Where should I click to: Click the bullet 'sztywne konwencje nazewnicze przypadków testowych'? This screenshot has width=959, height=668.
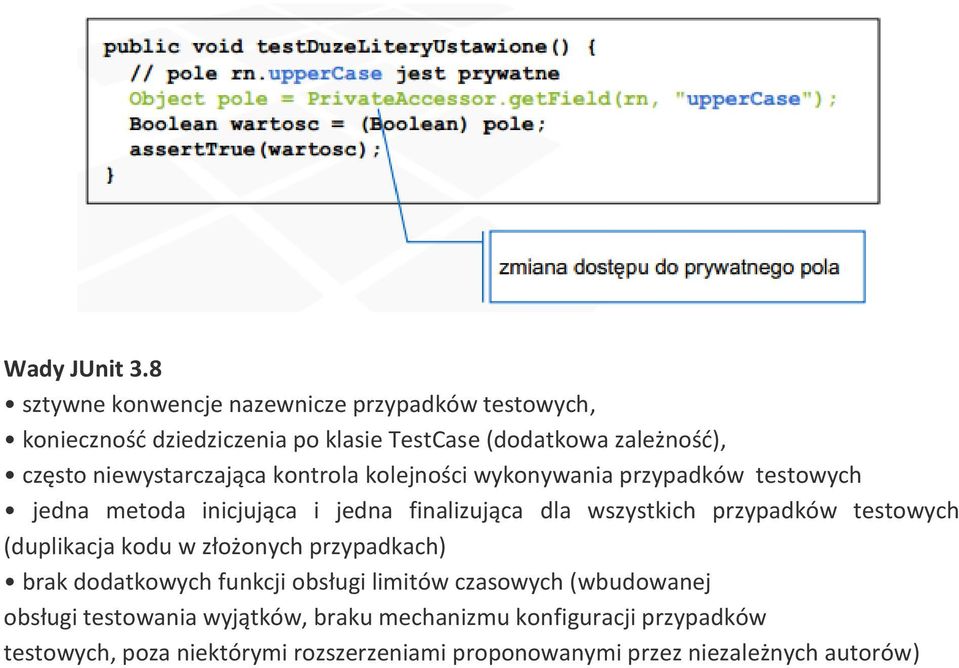300,404
